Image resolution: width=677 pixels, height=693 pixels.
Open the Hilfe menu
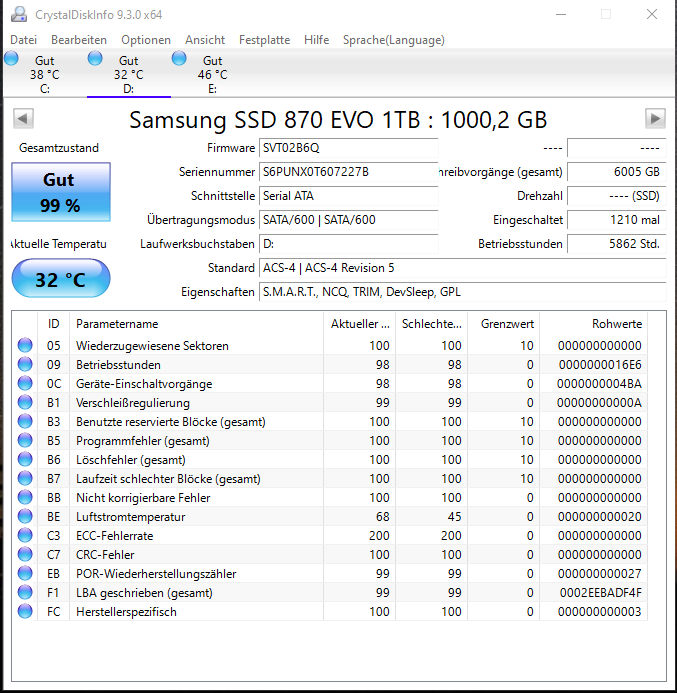316,40
